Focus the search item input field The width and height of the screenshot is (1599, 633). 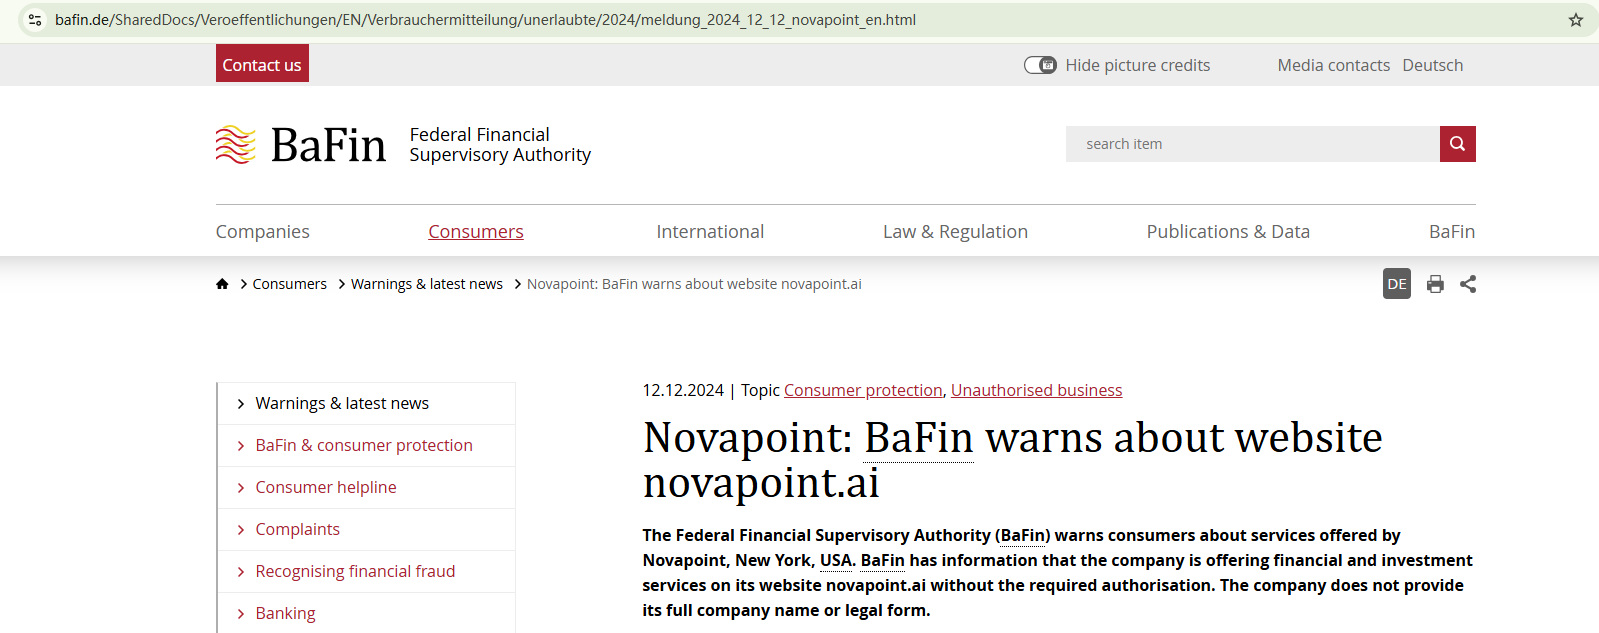[x=1253, y=144]
